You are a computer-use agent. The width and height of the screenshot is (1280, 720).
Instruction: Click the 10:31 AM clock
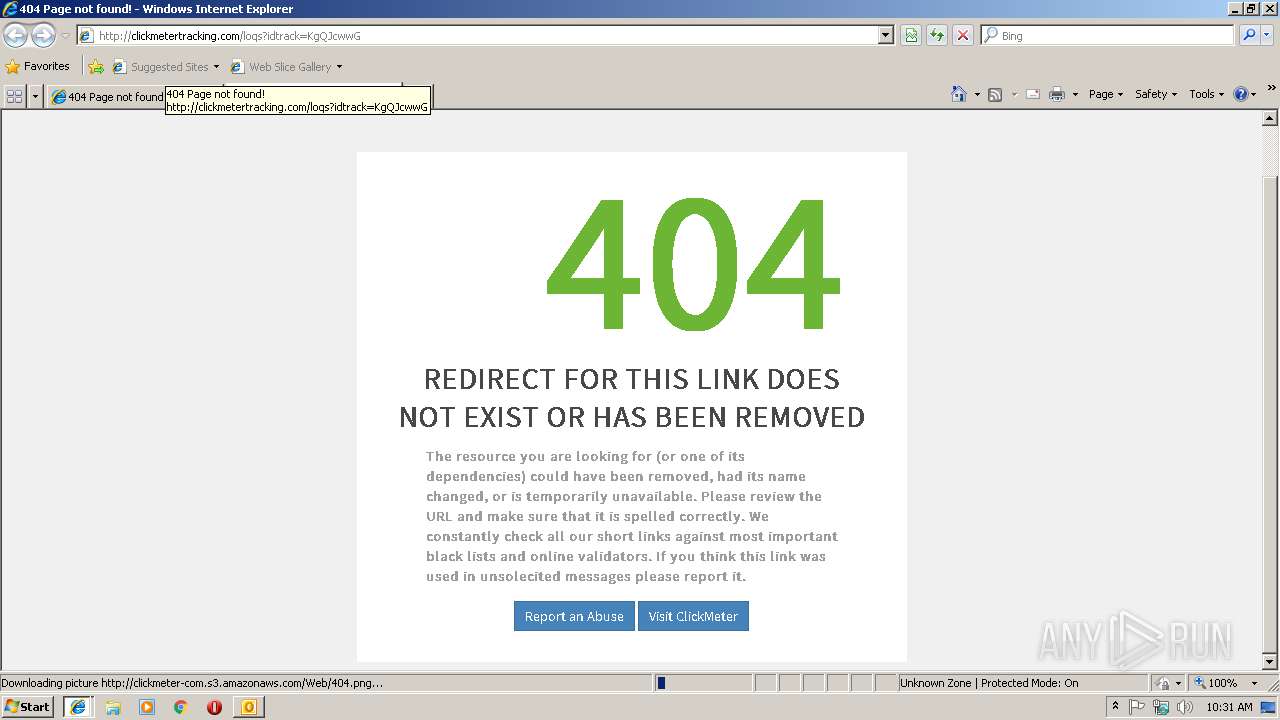(x=1229, y=707)
